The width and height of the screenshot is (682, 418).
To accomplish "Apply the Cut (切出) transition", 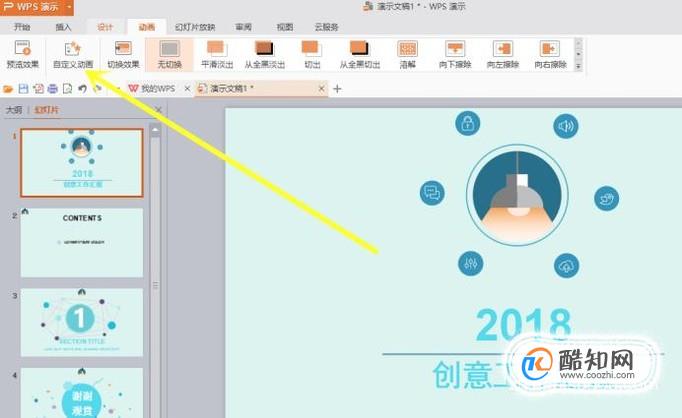I will coord(312,55).
